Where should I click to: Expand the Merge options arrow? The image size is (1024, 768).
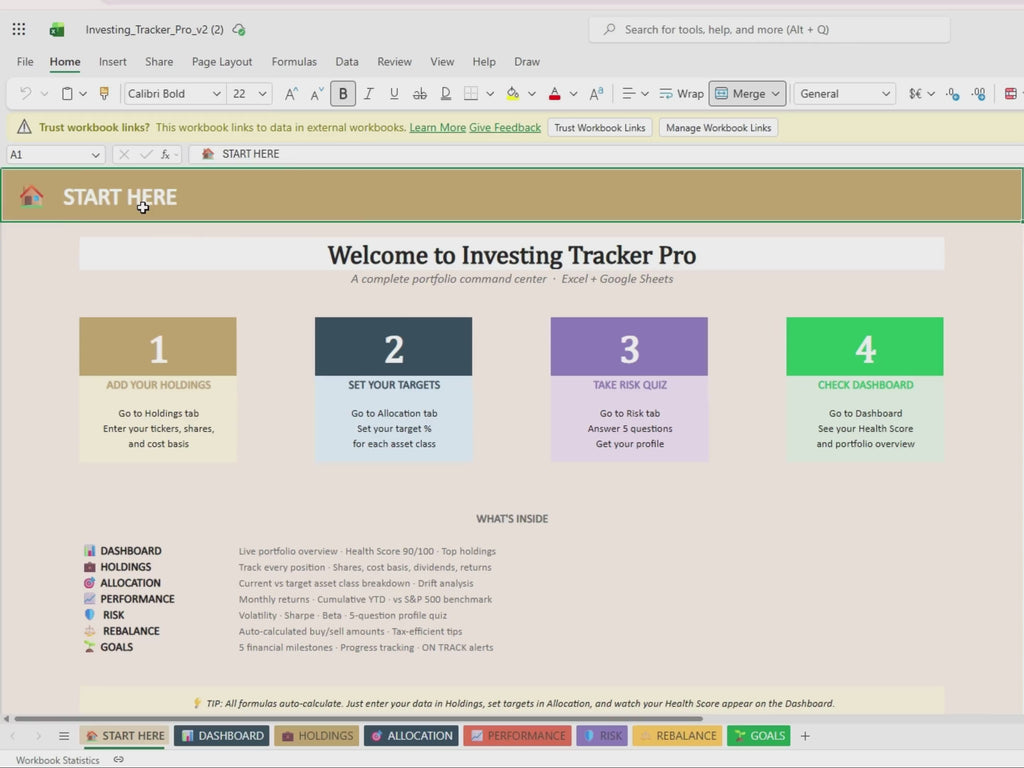coord(776,93)
